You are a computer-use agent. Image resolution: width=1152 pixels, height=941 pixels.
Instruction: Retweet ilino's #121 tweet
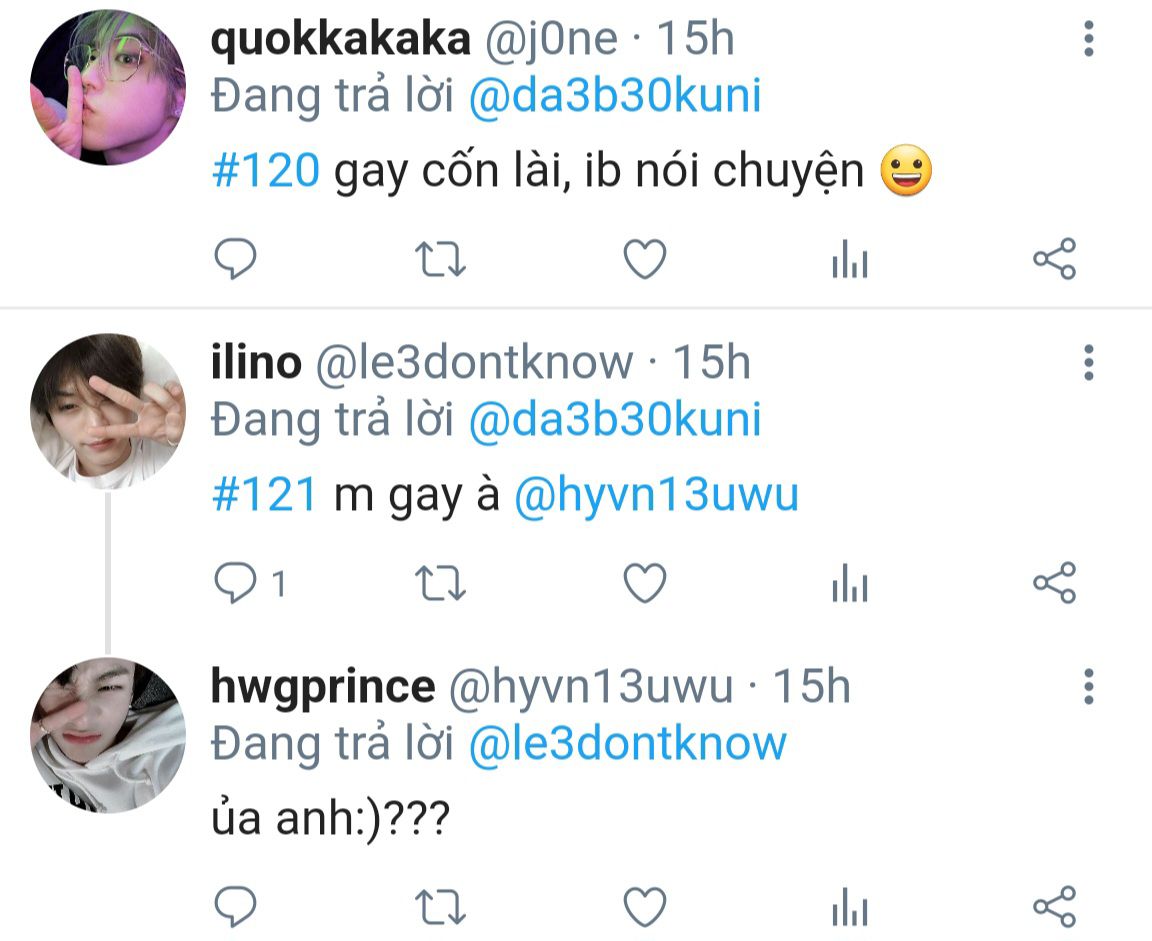point(440,584)
